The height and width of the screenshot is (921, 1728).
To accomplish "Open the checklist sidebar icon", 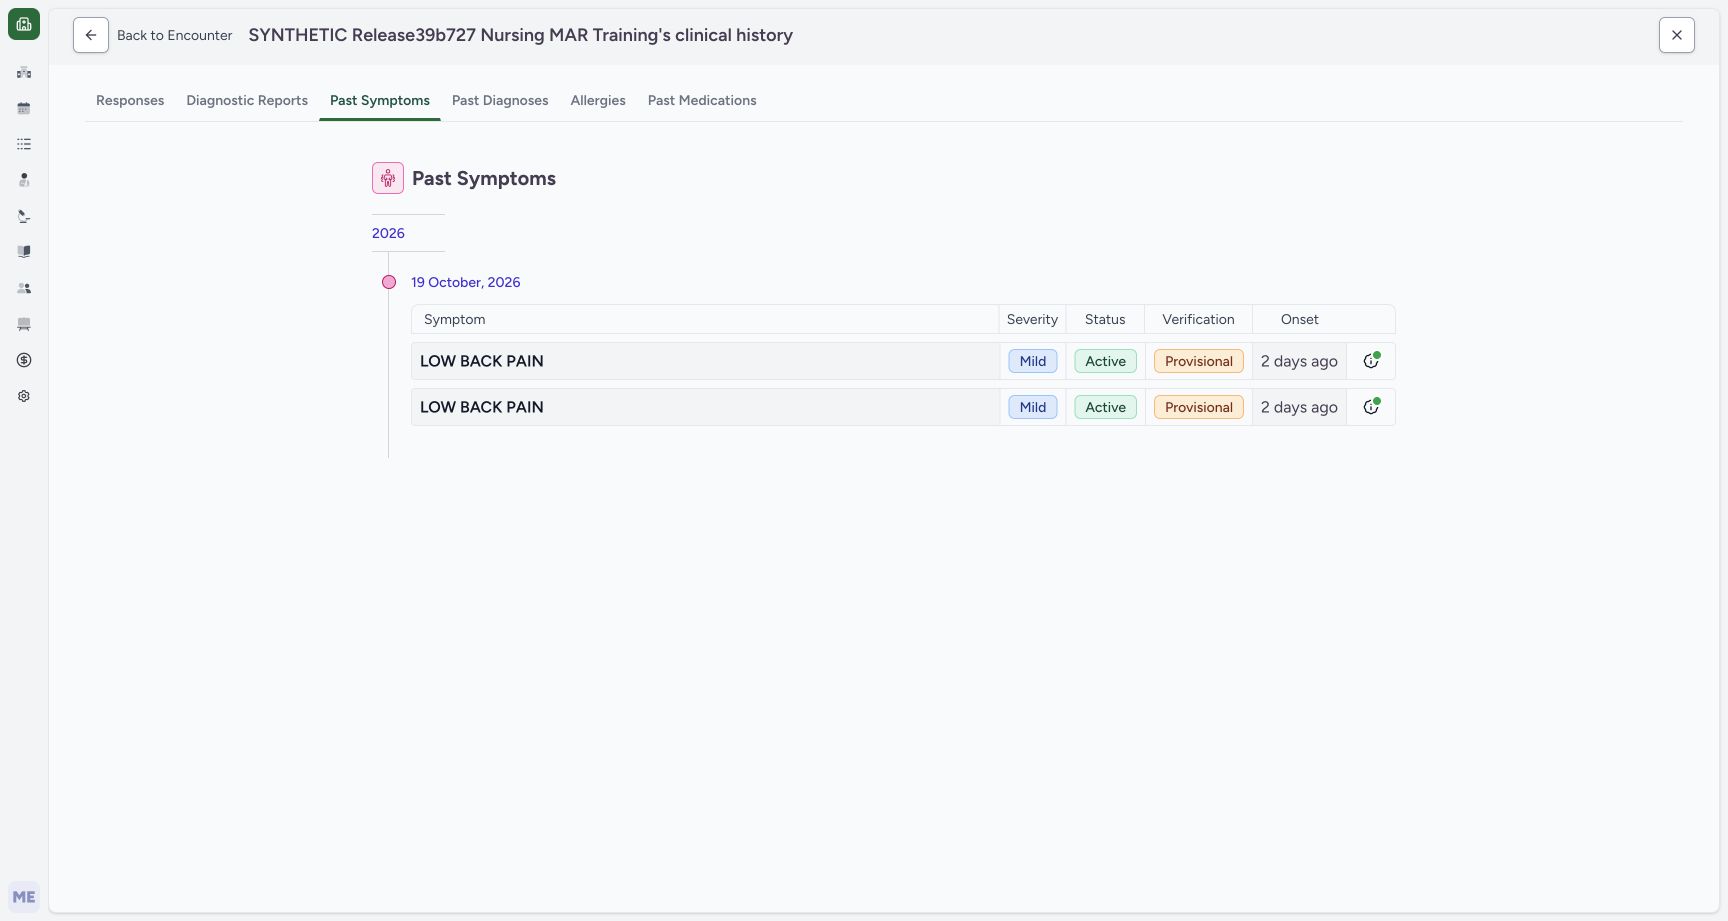I will 24,144.
